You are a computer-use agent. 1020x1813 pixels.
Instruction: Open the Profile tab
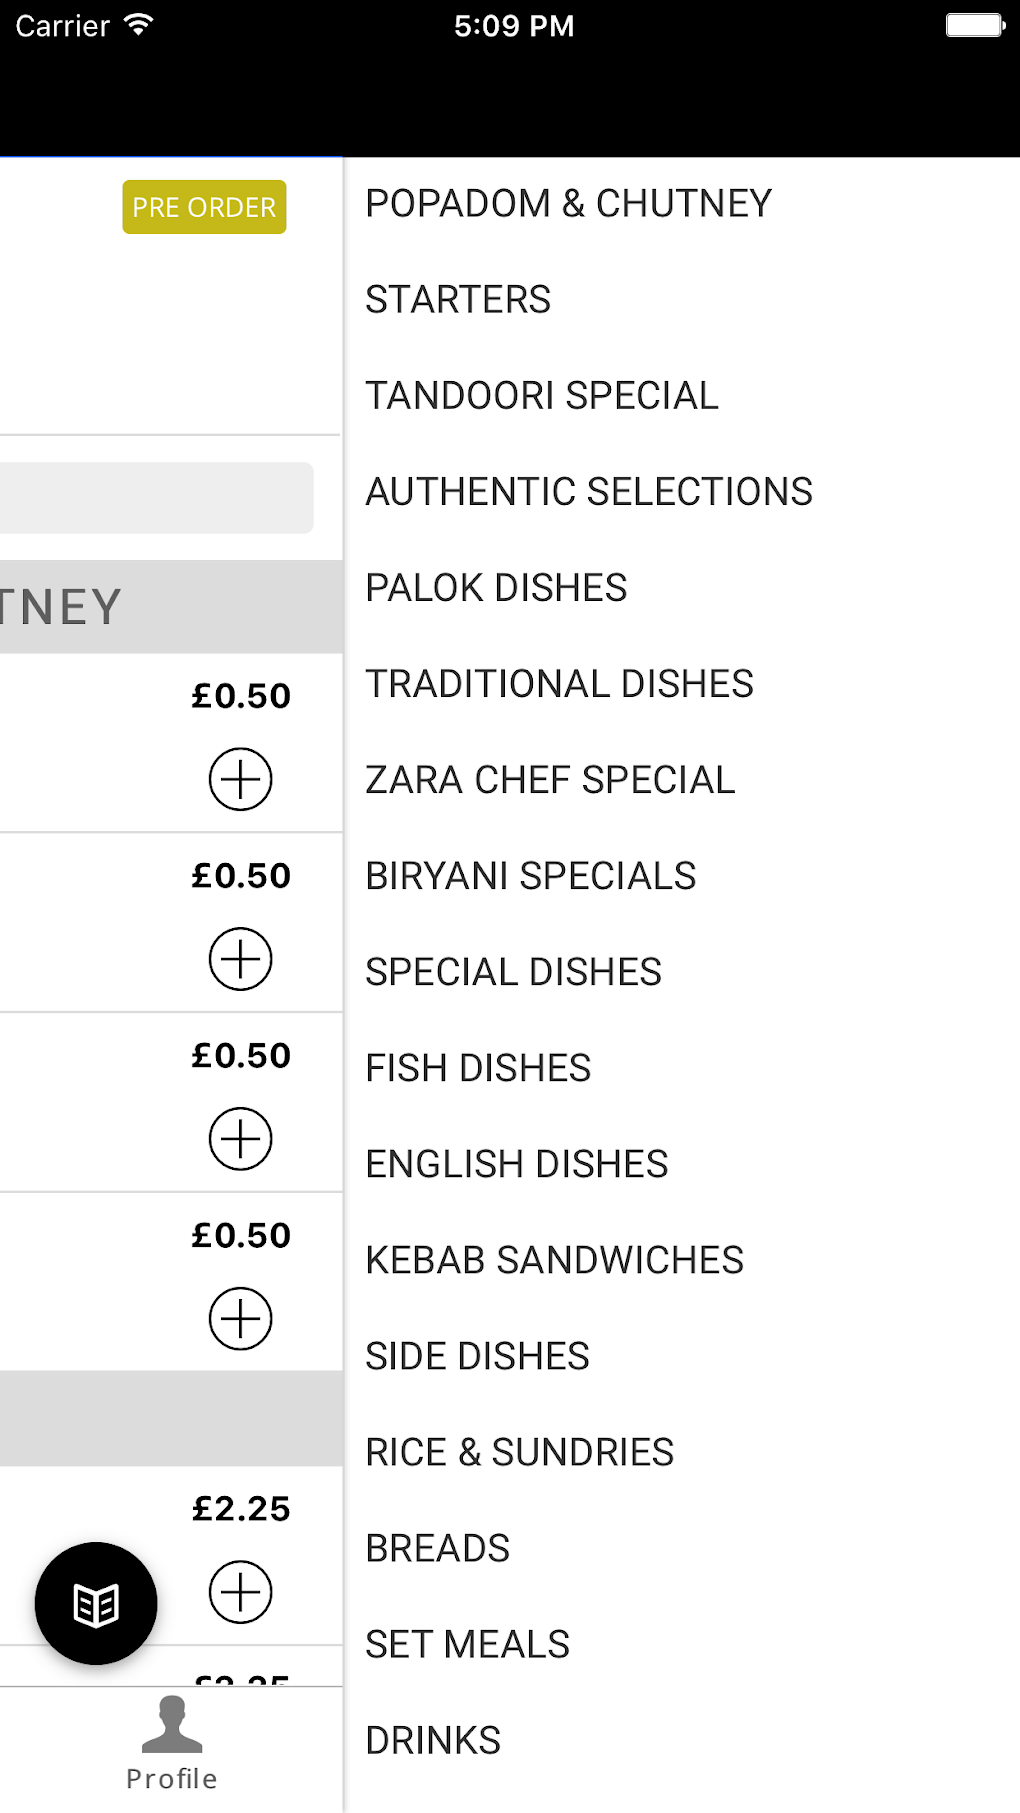click(172, 1745)
